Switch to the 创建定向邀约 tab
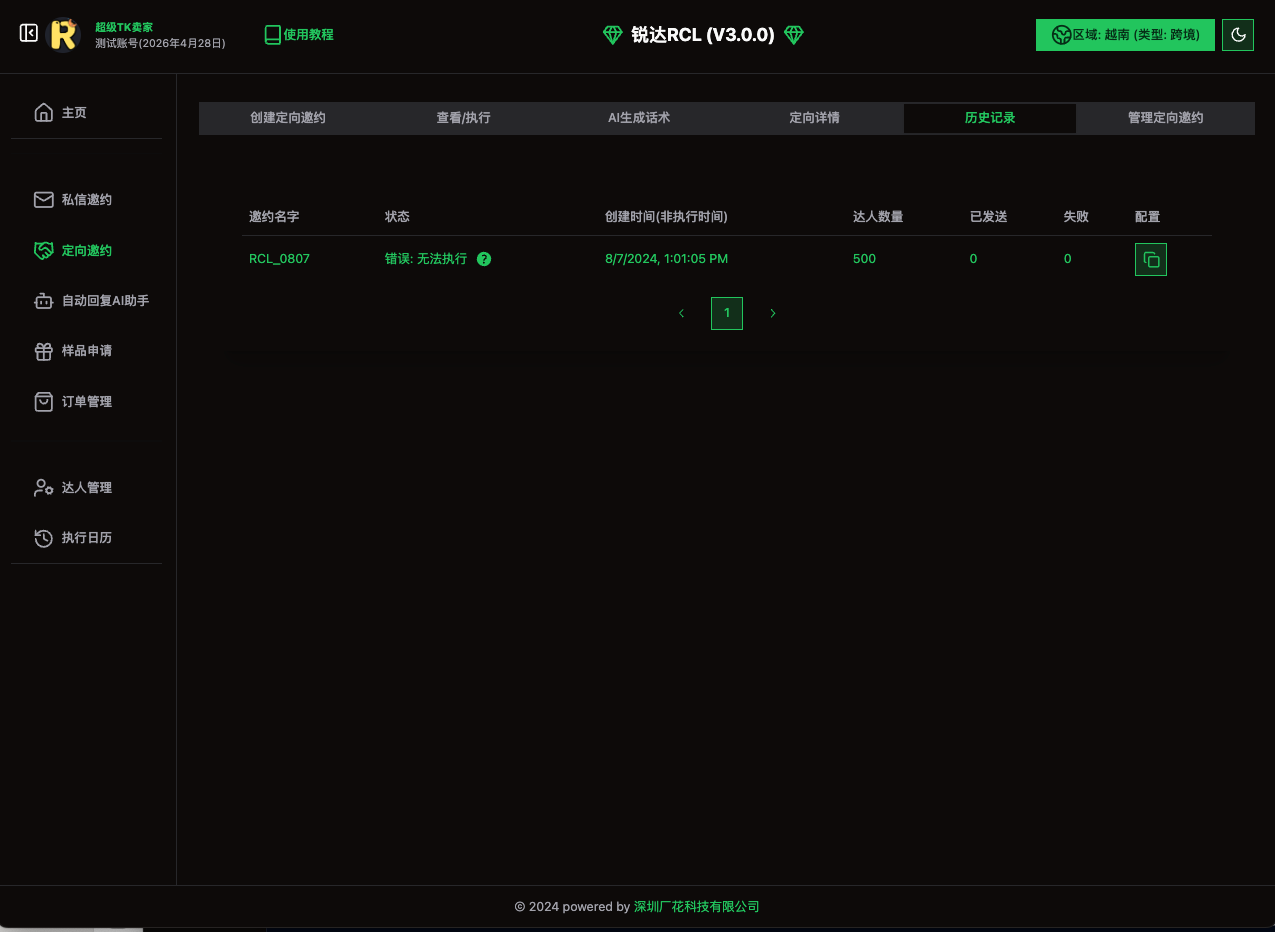The width and height of the screenshot is (1275, 932). [x=287, y=118]
